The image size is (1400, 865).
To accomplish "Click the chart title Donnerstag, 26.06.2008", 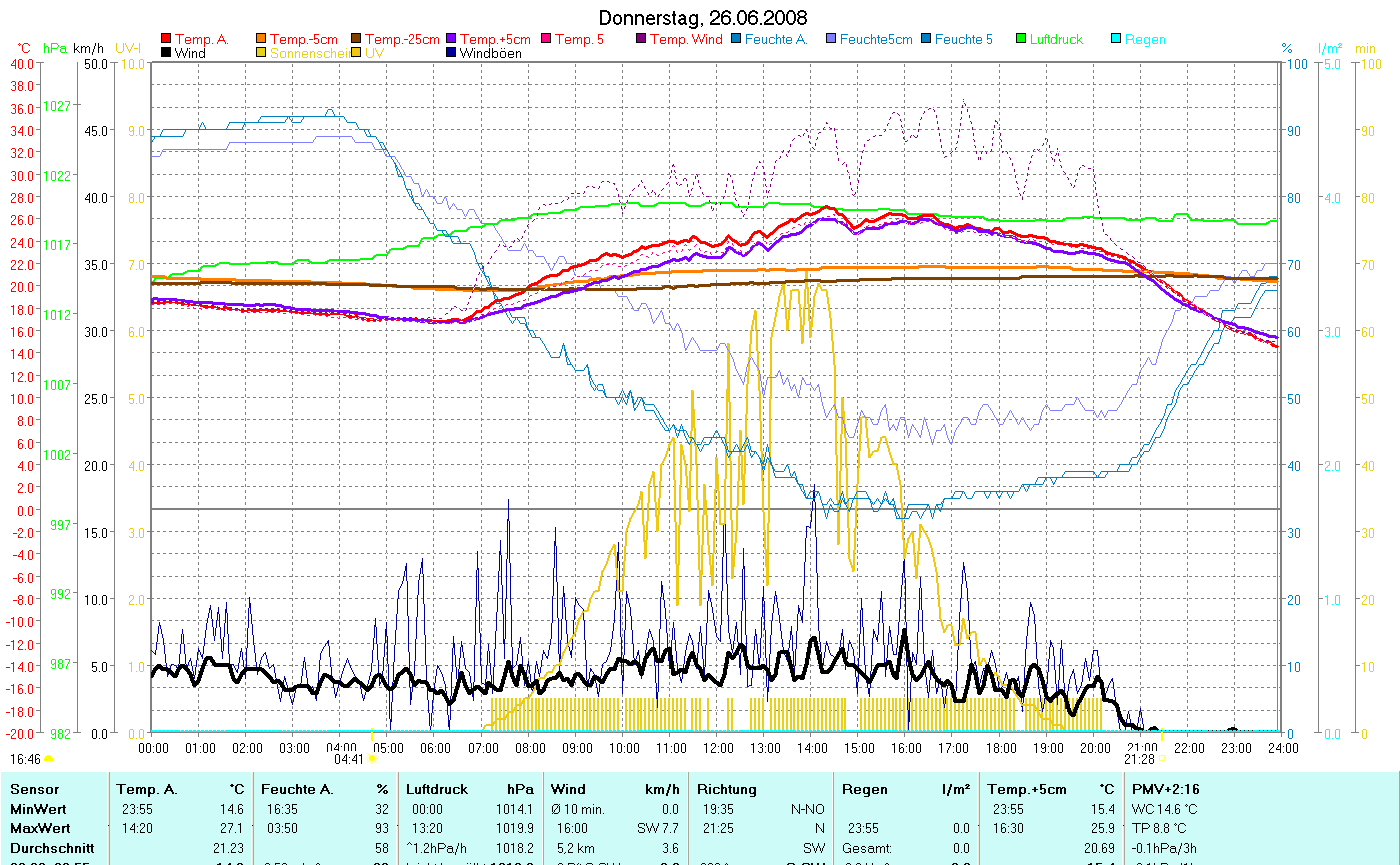I will coord(702,18).
